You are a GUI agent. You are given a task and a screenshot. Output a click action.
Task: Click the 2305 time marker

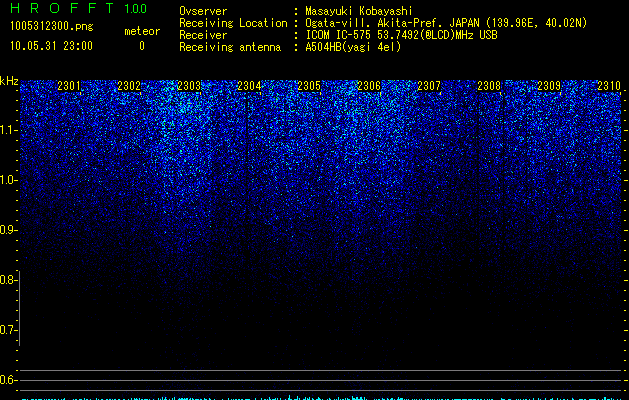point(309,86)
